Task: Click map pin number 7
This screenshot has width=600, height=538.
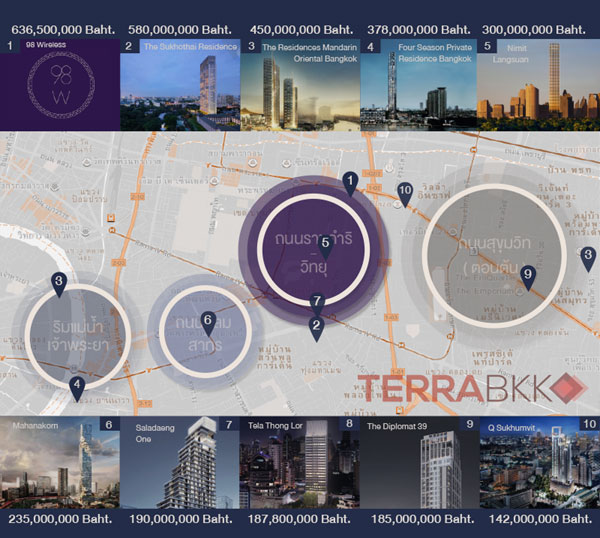Action: [317, 304]
